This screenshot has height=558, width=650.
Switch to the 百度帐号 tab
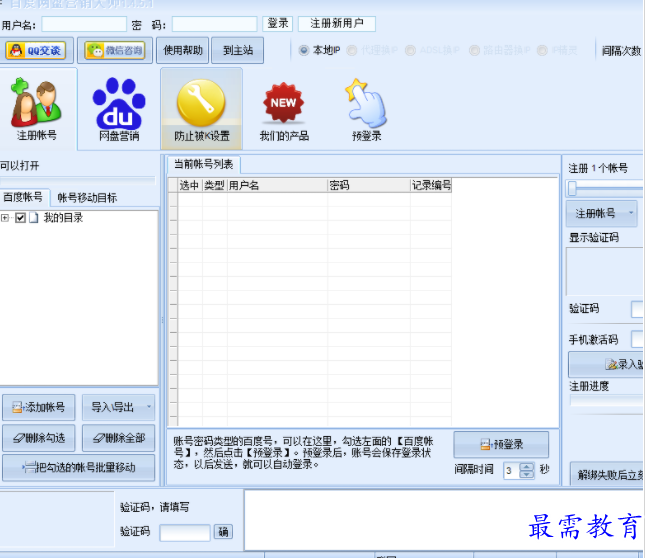tap(23, 197)
